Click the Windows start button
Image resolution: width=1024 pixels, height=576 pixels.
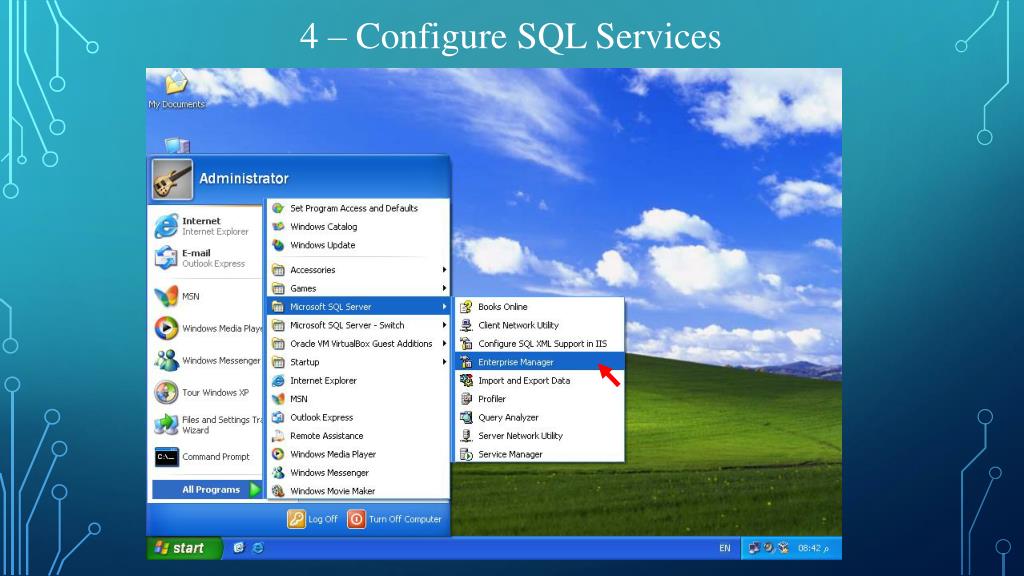(184, 548)
